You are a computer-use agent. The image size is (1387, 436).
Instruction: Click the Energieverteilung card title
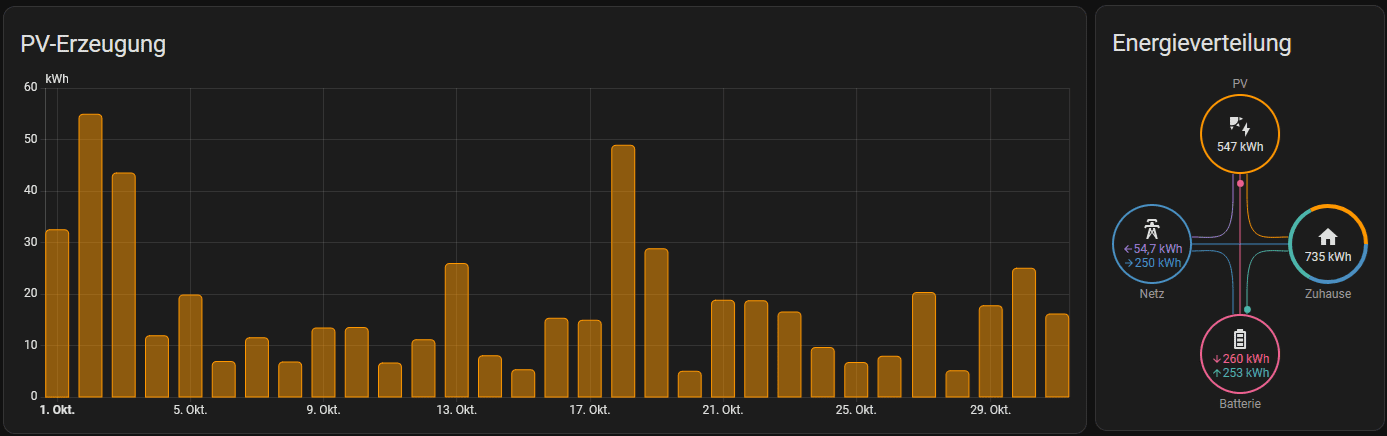[x=1202, y=44]
